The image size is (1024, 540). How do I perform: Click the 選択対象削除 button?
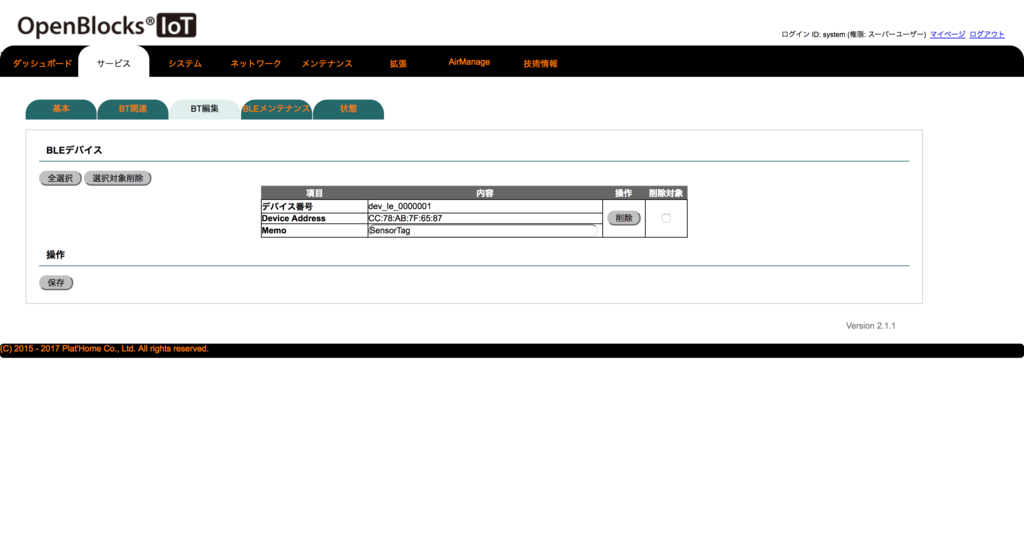coord(118,178)
